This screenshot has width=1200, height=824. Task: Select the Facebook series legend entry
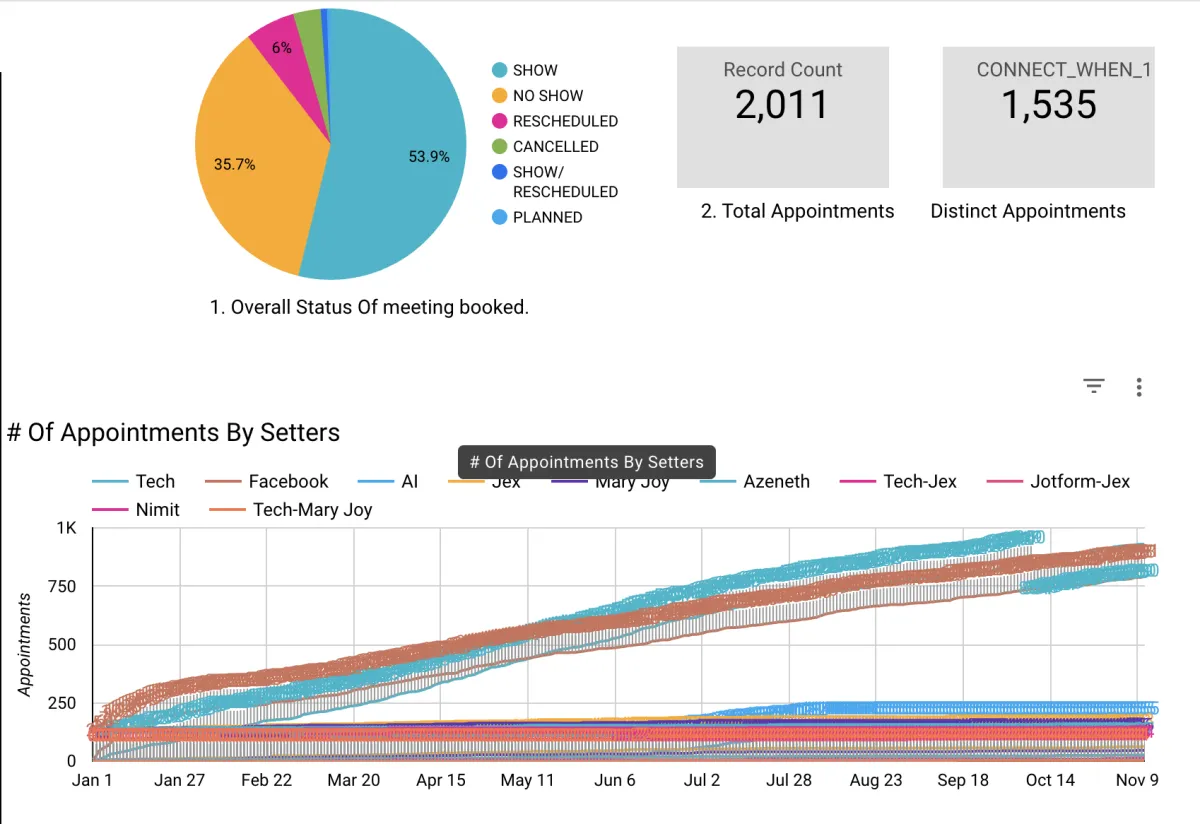pyautogui.click(x=267, y=481)
